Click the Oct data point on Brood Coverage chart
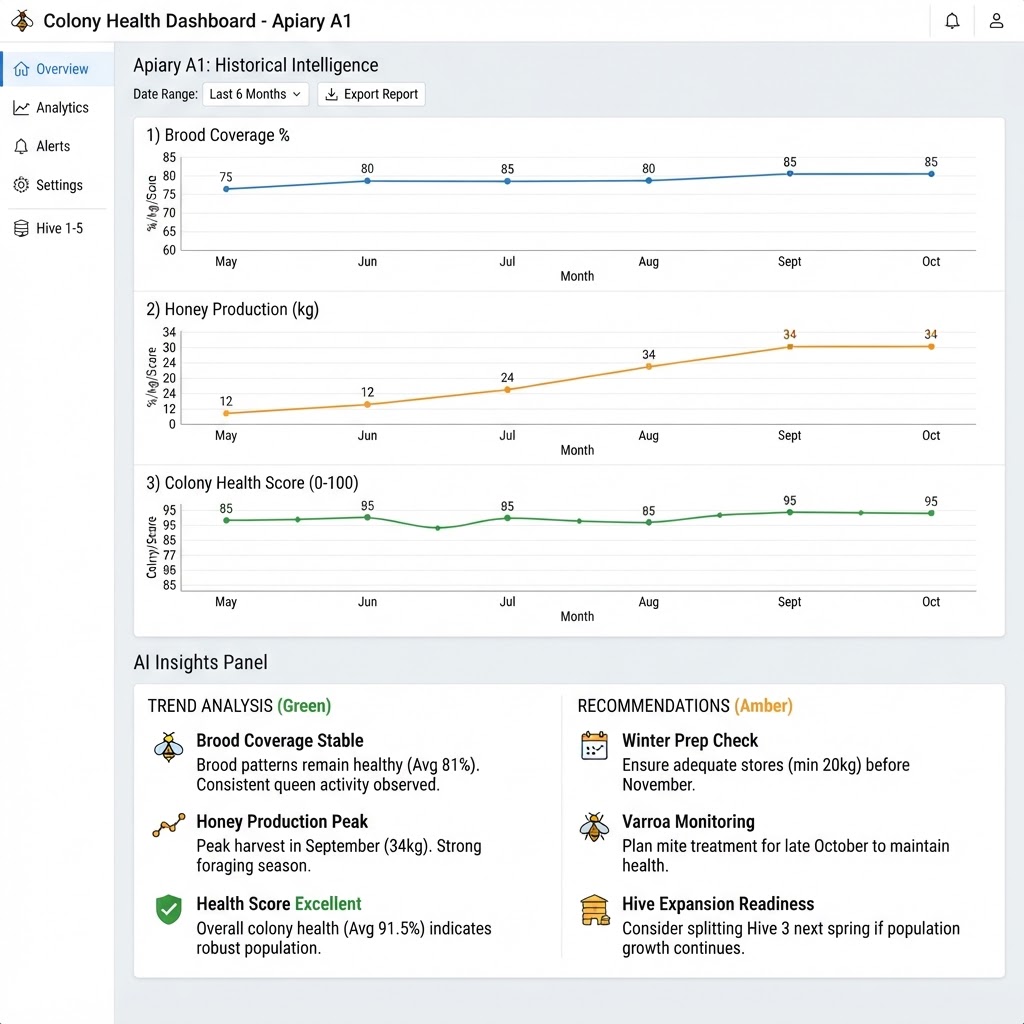 point(931,174)
